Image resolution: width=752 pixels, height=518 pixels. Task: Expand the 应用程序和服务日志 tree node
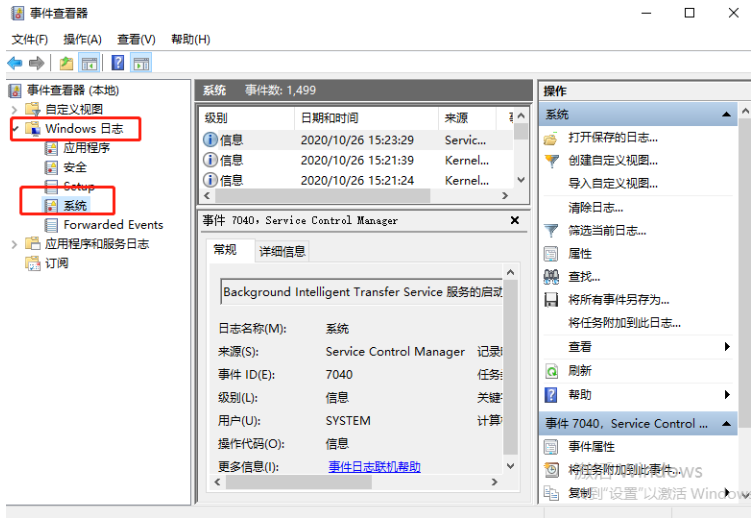[x=14, y=244]
